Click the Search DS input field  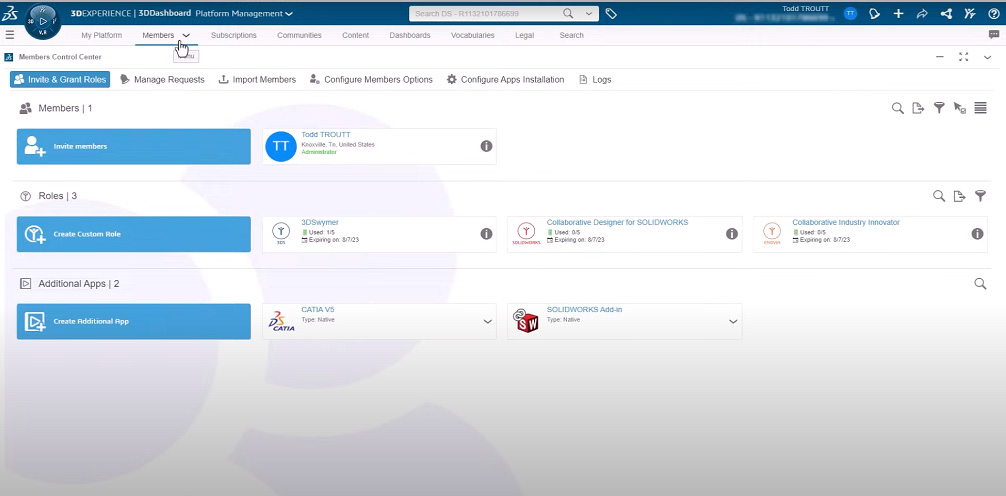486,13
